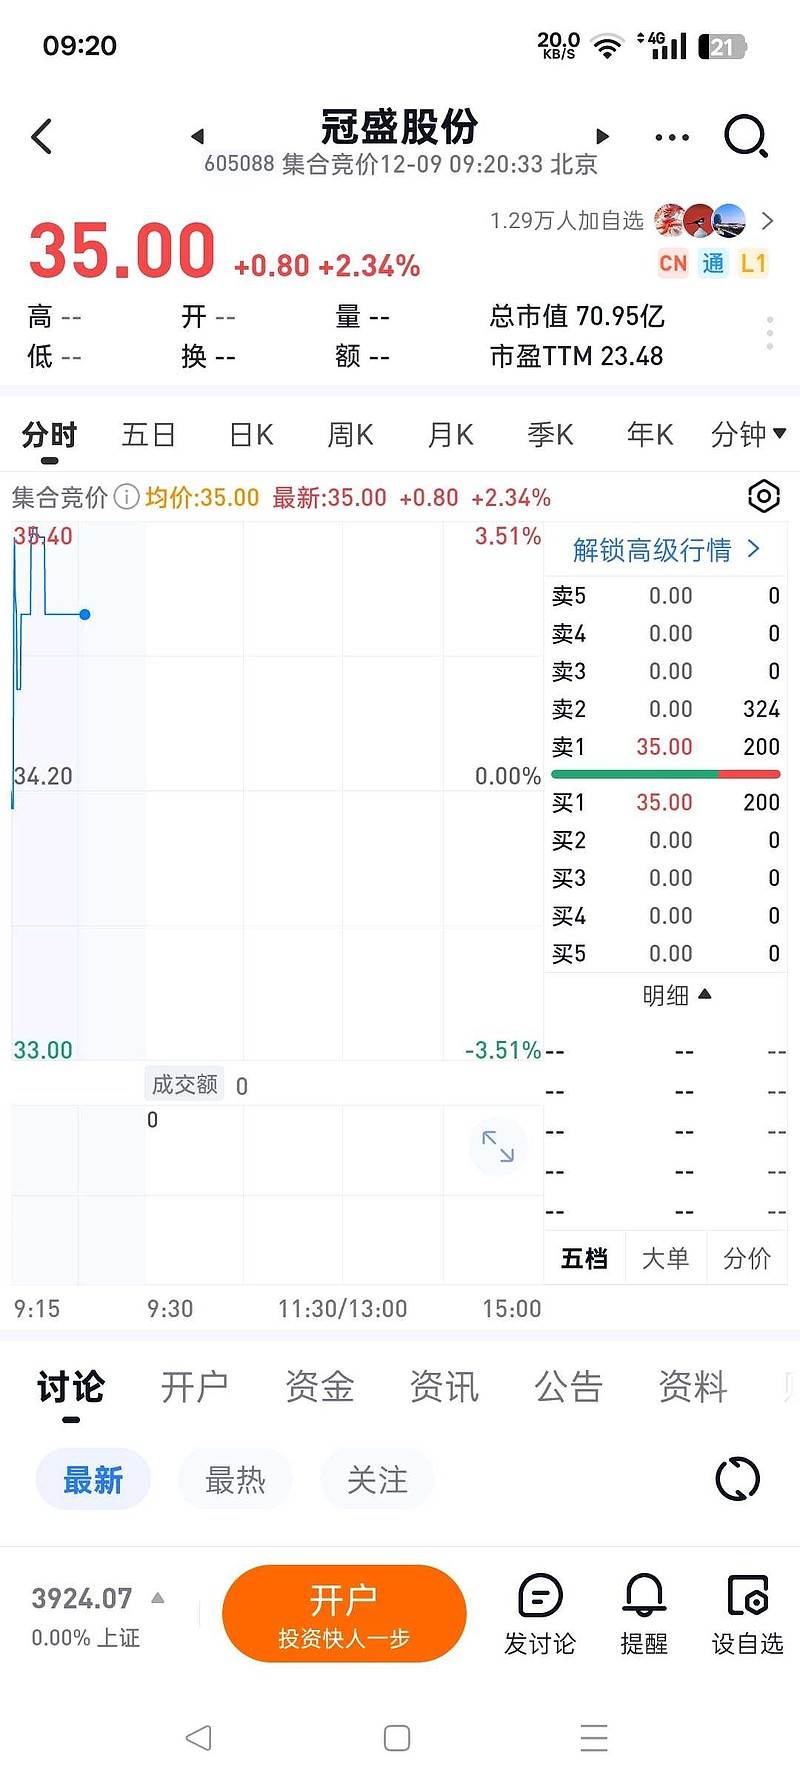Select the 最热 filter chip
The height and width of the screenshot is (1787, 800).
click(235, 1479)
